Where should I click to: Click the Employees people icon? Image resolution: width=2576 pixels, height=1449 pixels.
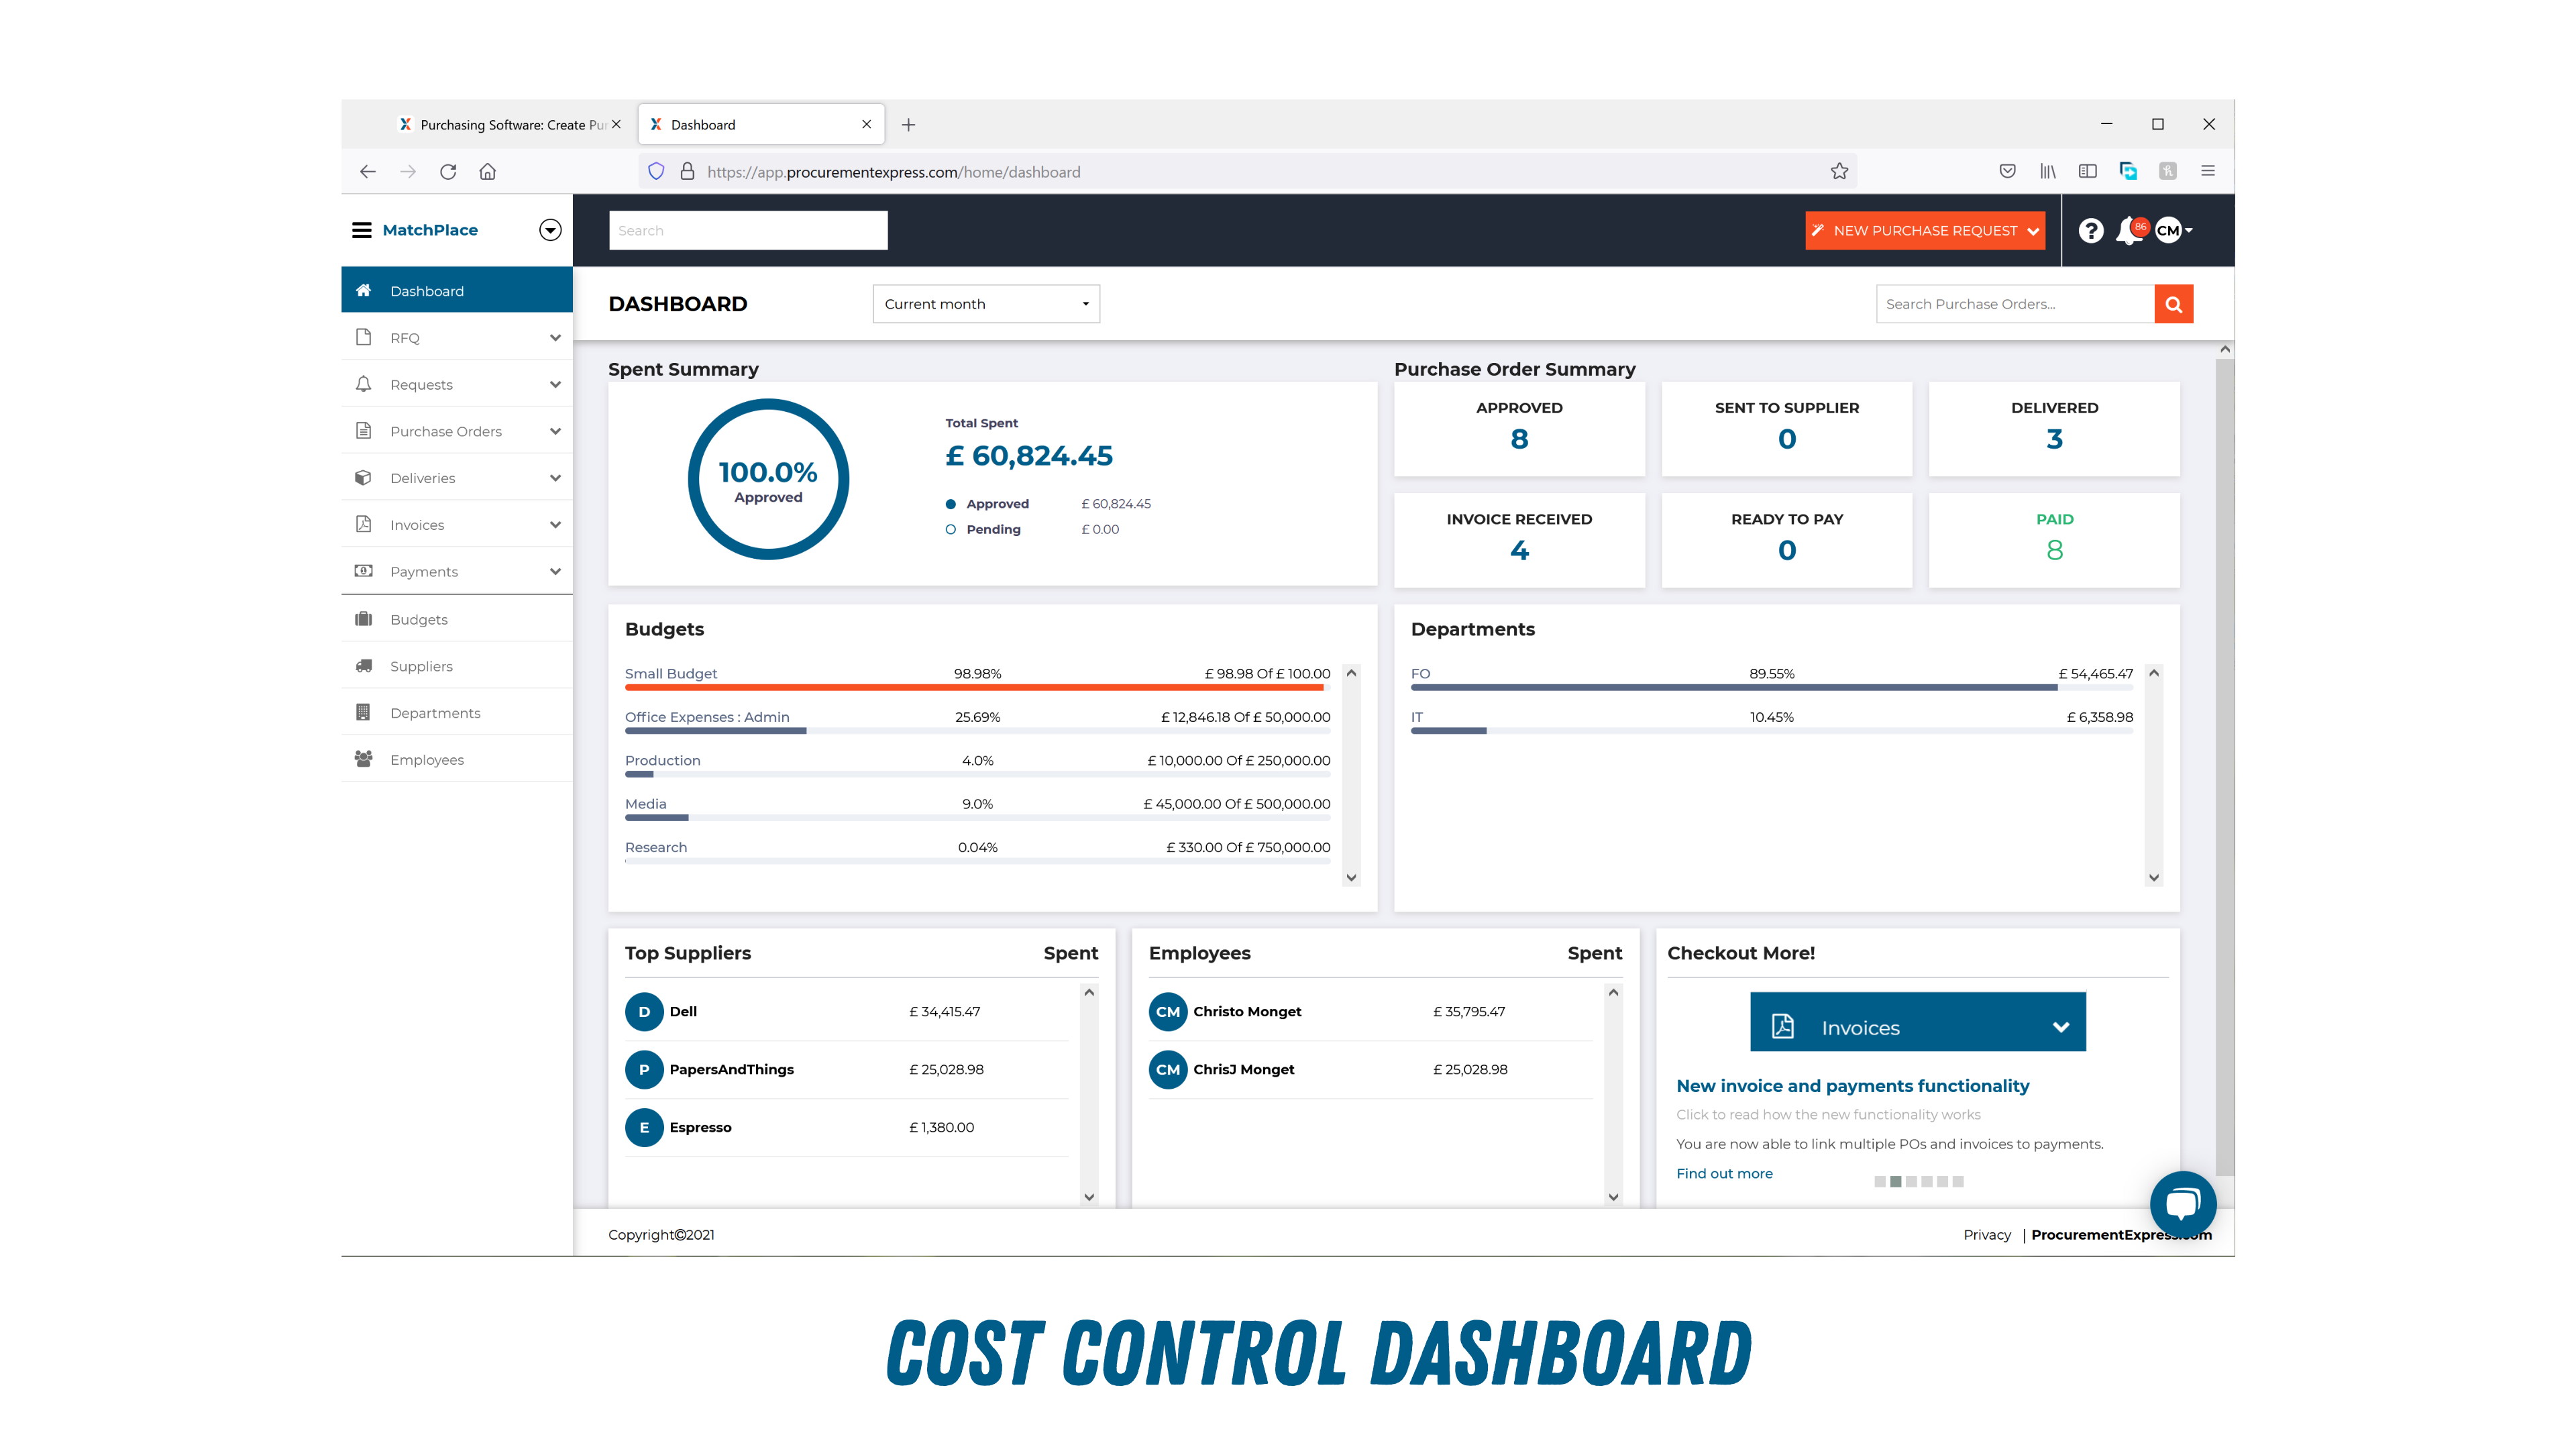(363, 759)
